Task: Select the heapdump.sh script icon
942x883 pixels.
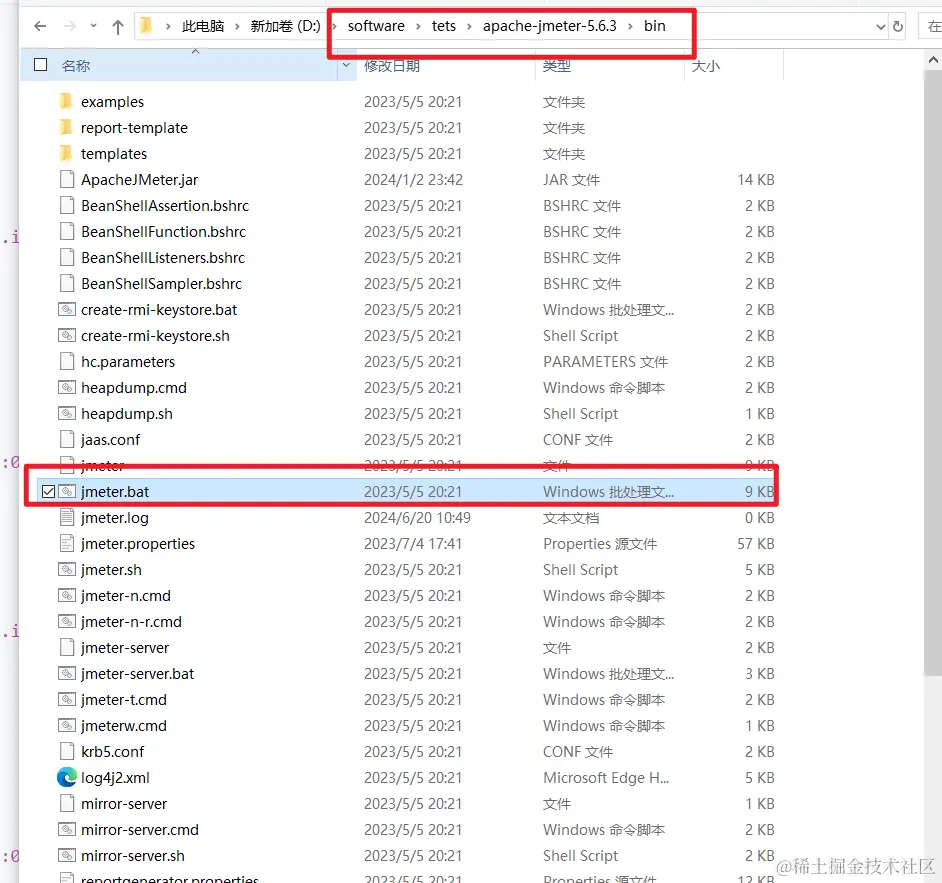Action: point(67,413)
